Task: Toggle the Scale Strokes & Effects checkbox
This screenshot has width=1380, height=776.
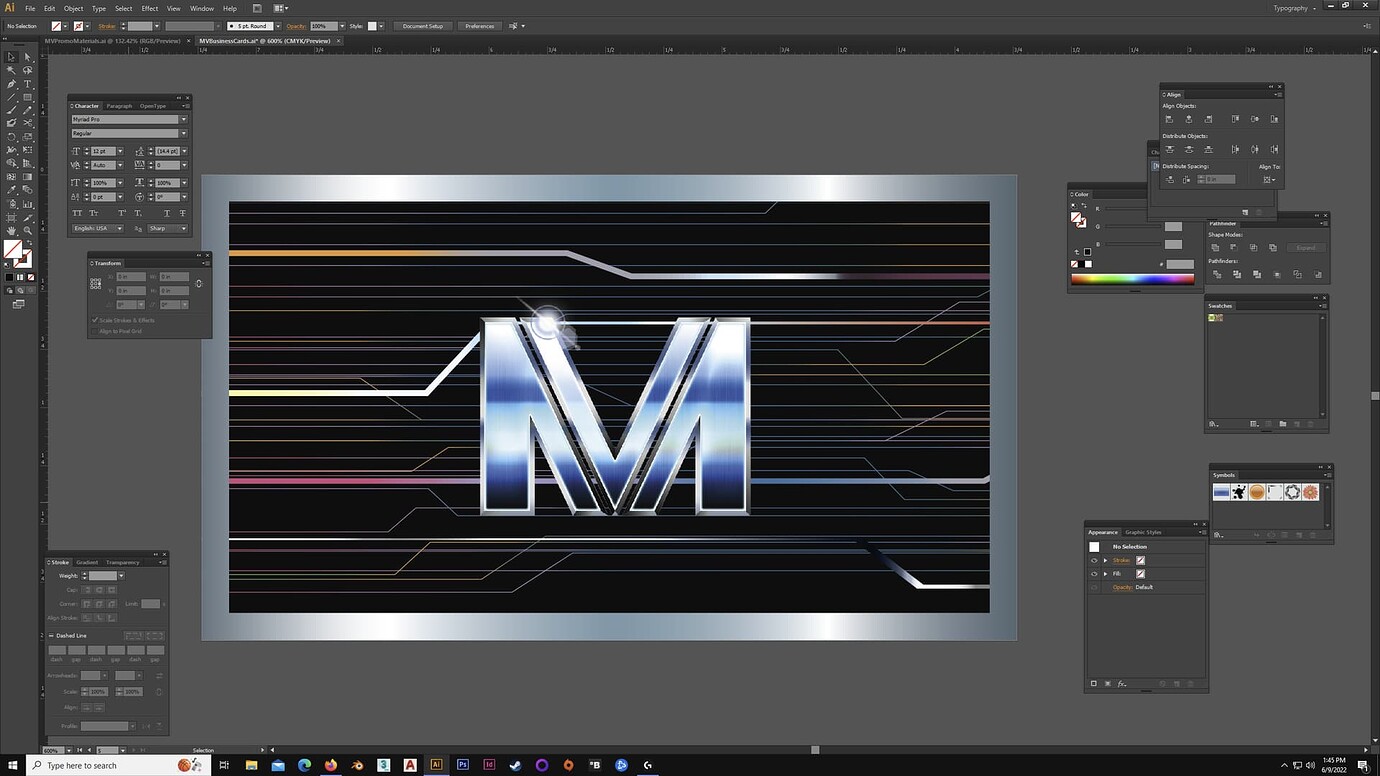Action: click(95, 320)
